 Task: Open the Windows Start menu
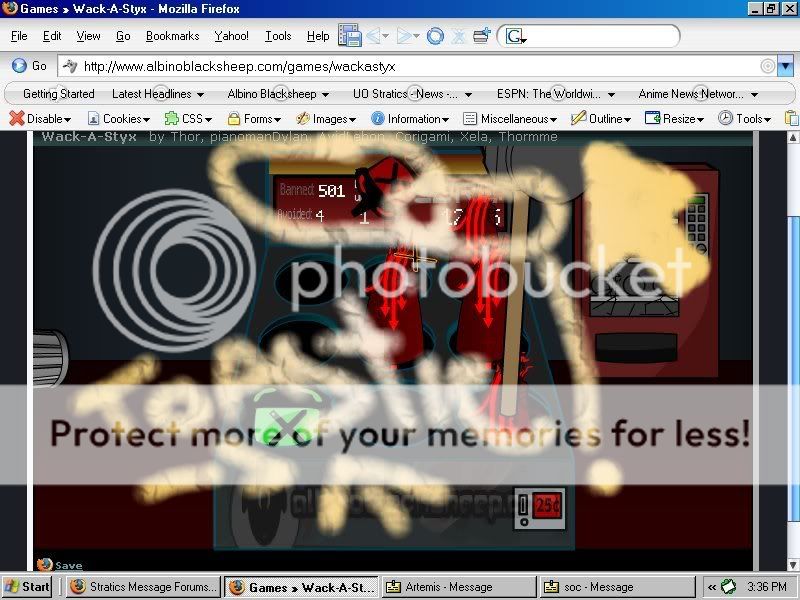click(27, 587)
